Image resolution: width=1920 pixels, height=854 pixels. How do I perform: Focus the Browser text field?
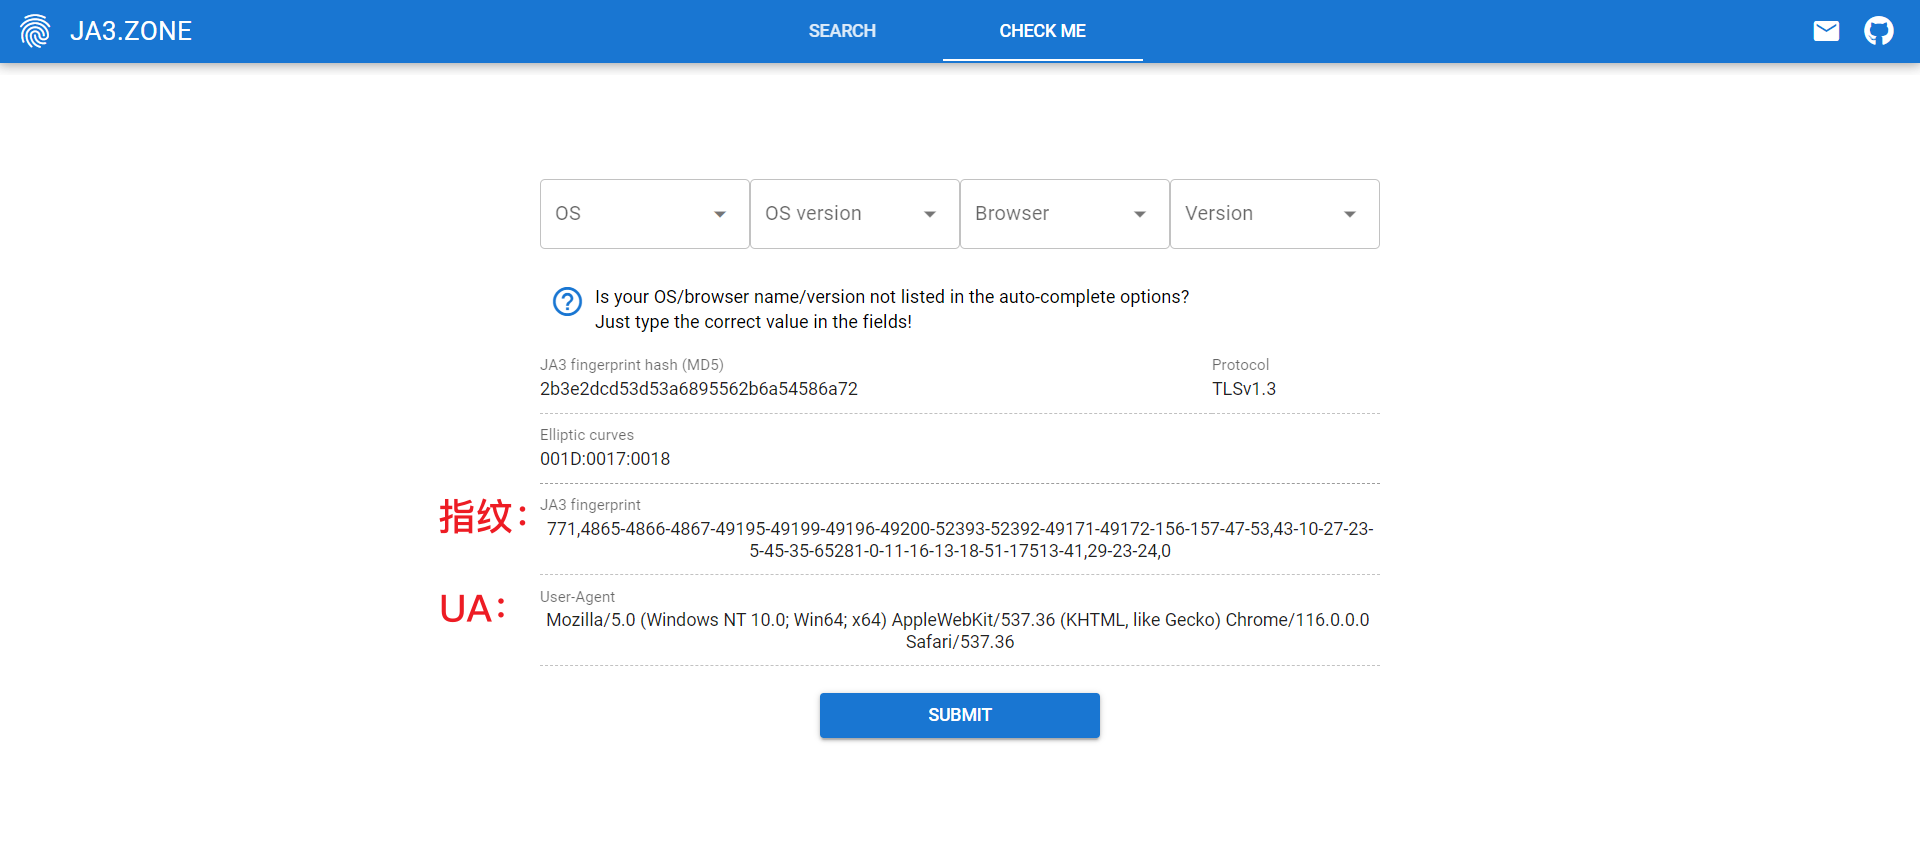(1045, 214)
